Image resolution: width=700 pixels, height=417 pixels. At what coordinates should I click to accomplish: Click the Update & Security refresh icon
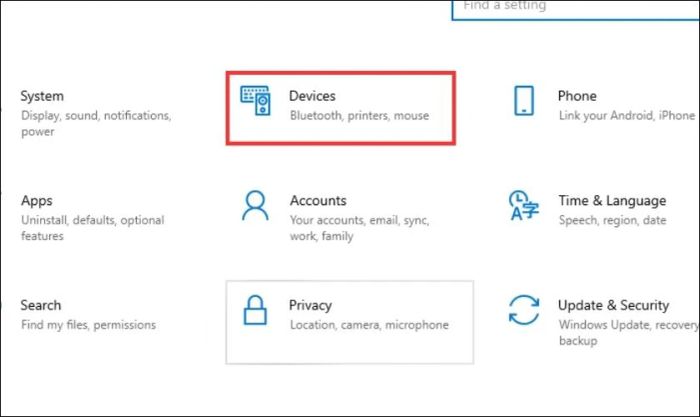click(x=524, y=310)
